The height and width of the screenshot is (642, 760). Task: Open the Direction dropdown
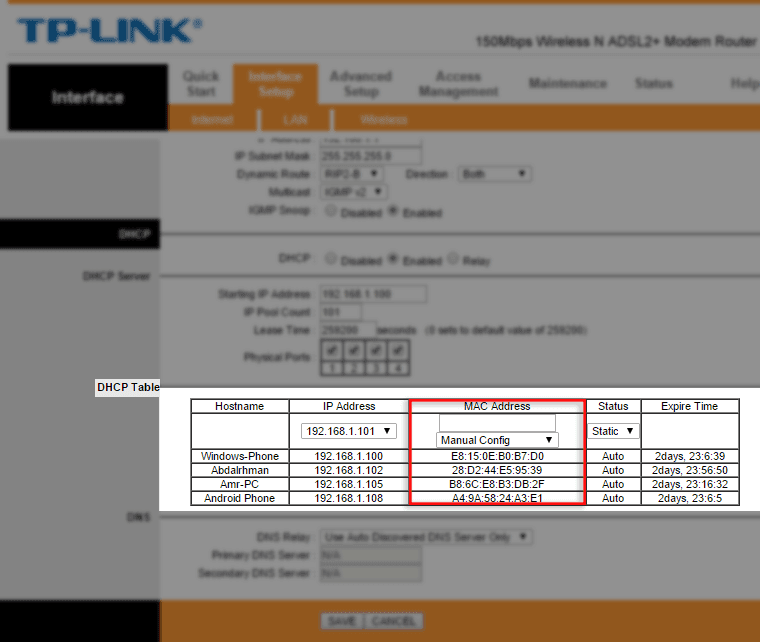click(494, 174)
